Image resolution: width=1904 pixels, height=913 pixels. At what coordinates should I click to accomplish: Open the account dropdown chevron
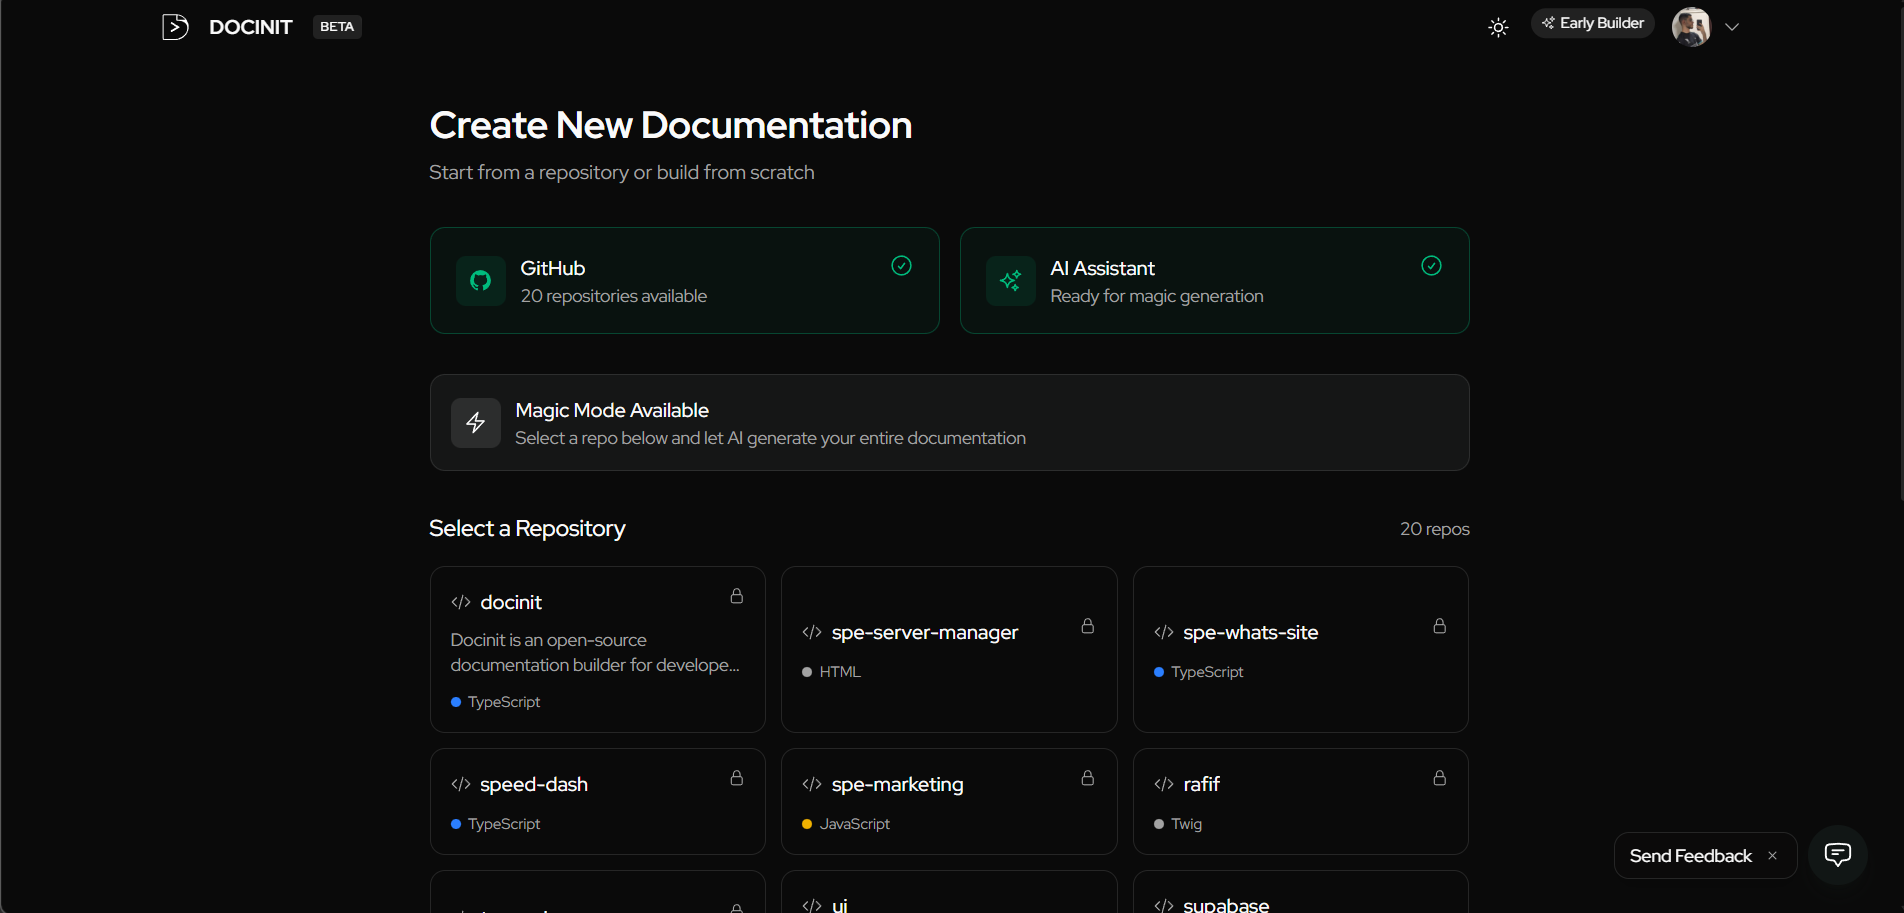tap(1732, 27)
